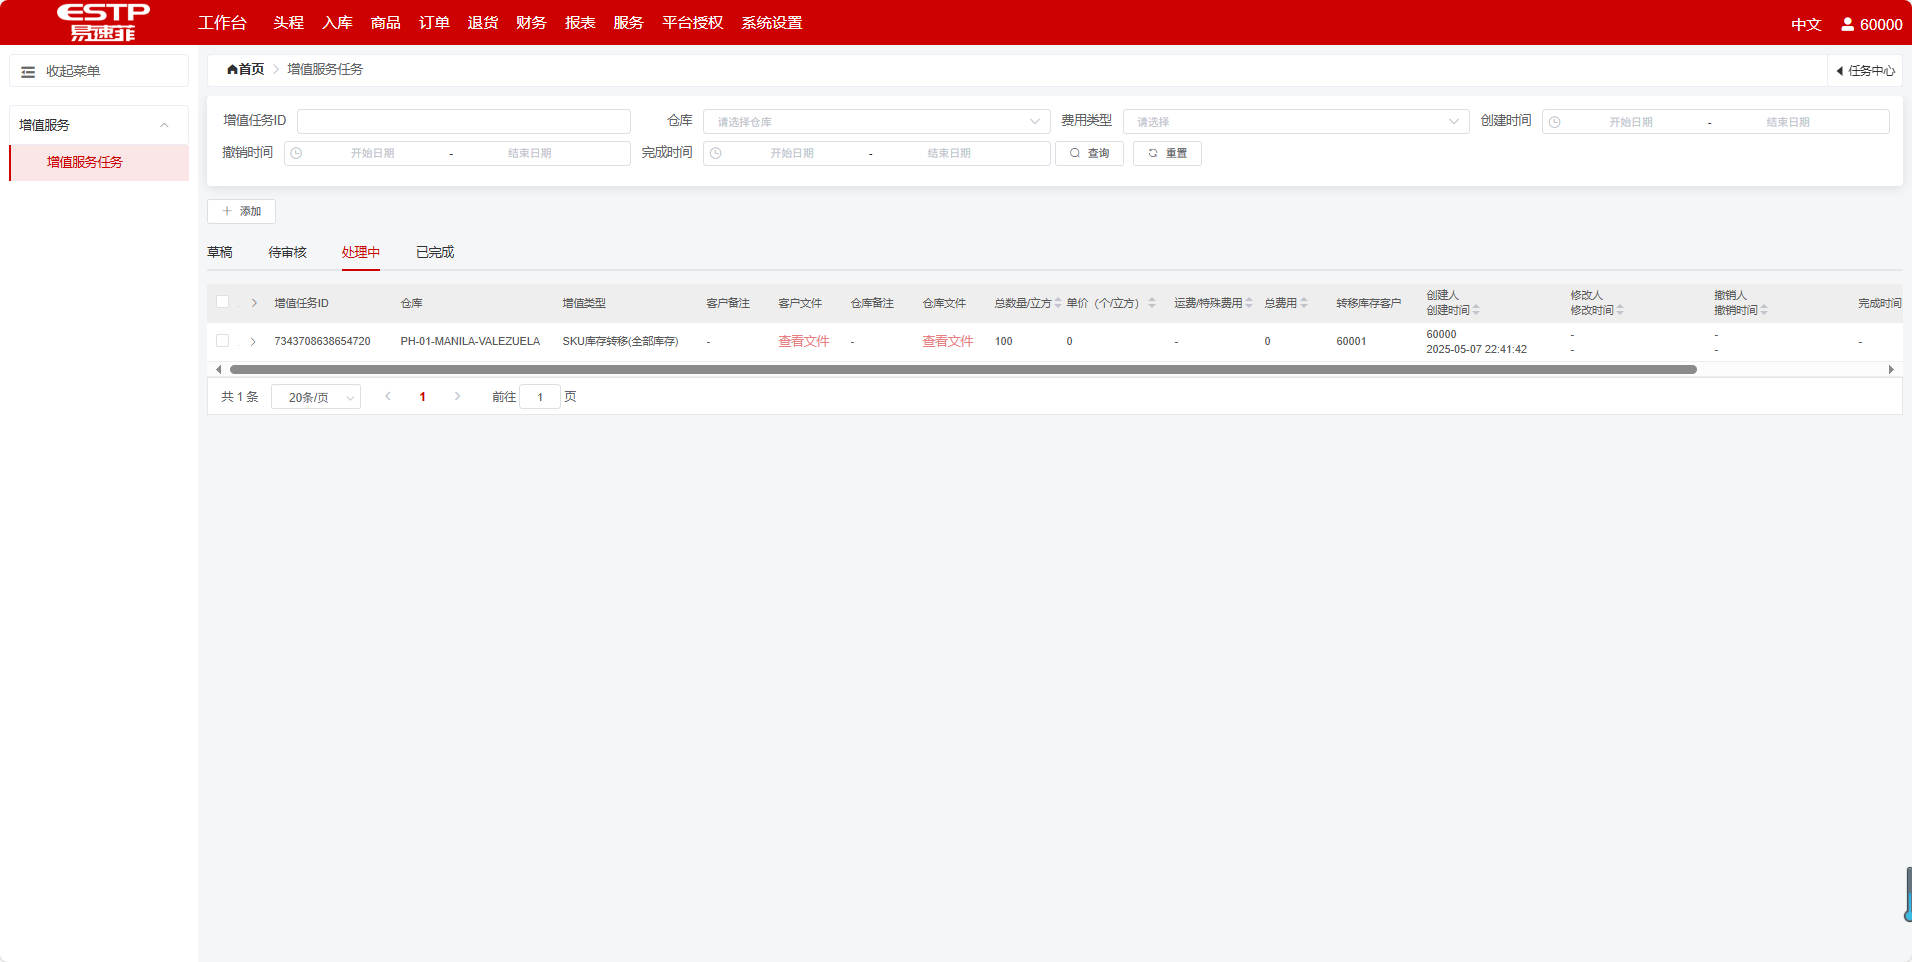The width and height of the screenshot is (1912, 962).
Task: Open the 20条/页 page size dropdown
Action: (316, 398)
